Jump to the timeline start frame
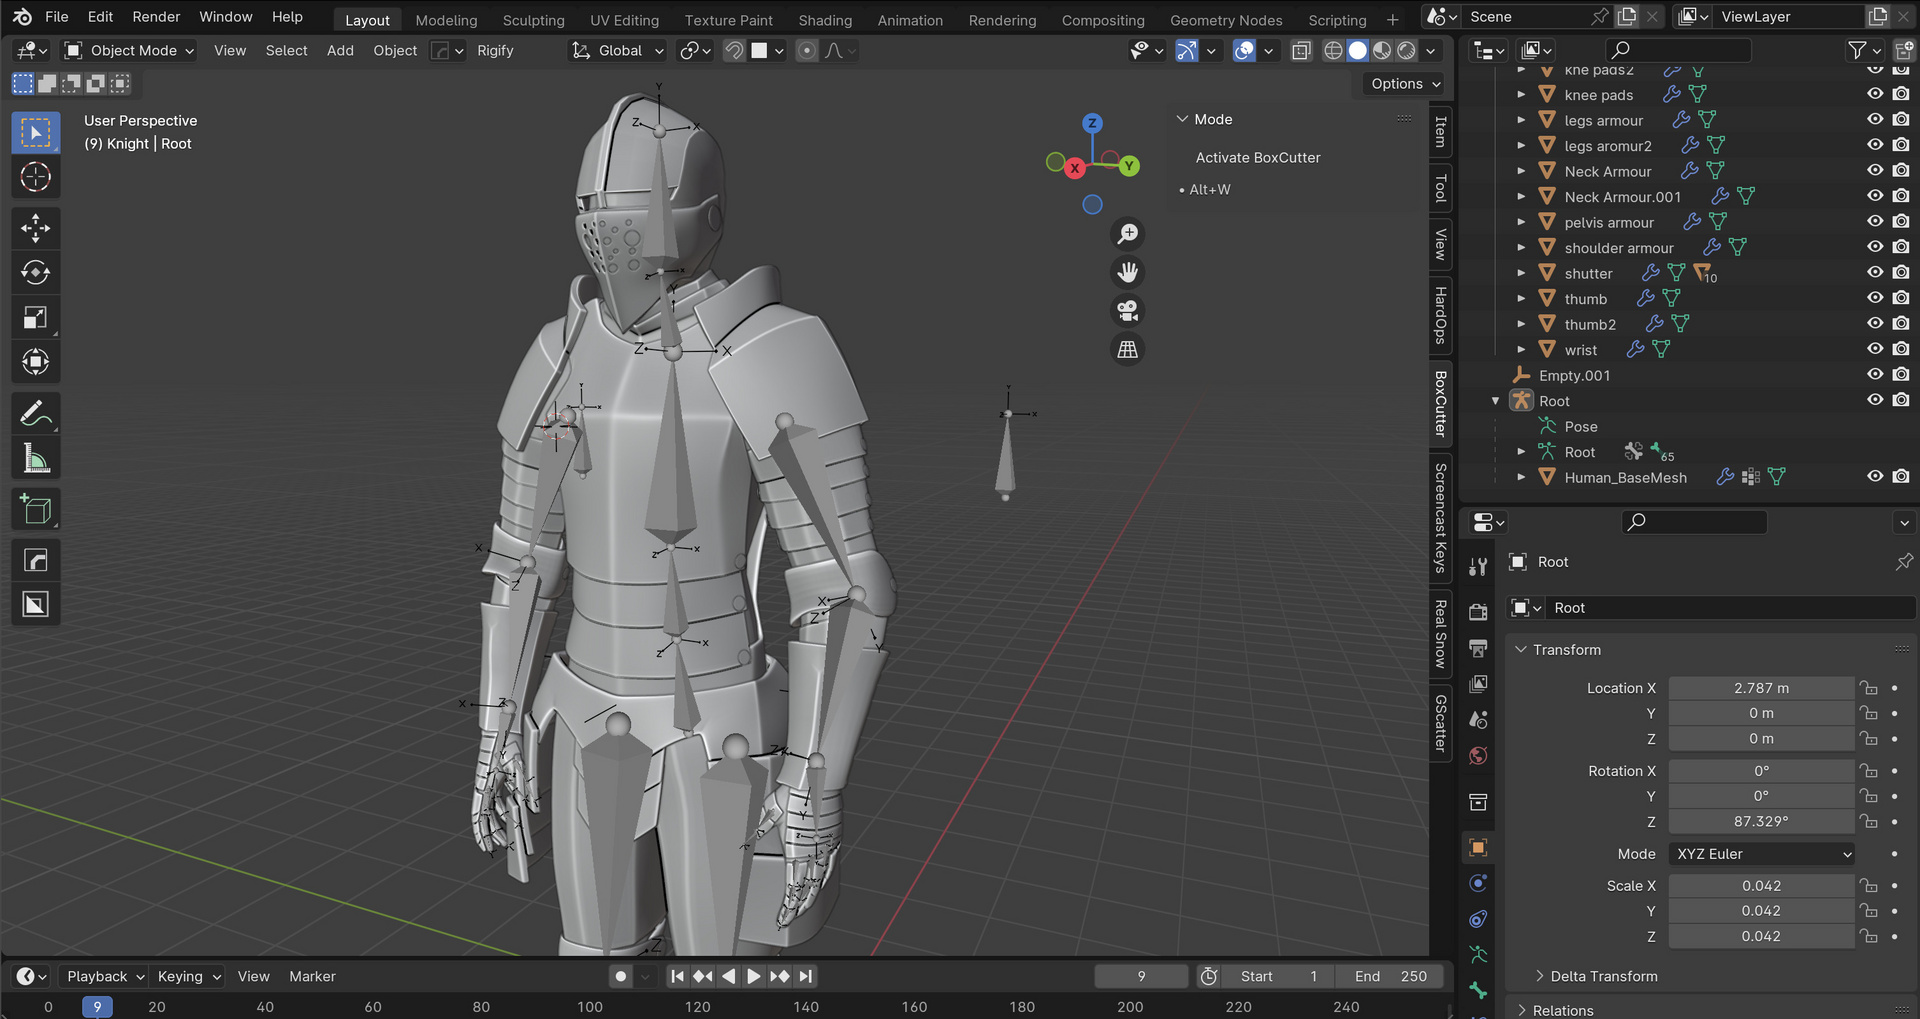This screenshot has width=1920, height=1019. (677, 976)
